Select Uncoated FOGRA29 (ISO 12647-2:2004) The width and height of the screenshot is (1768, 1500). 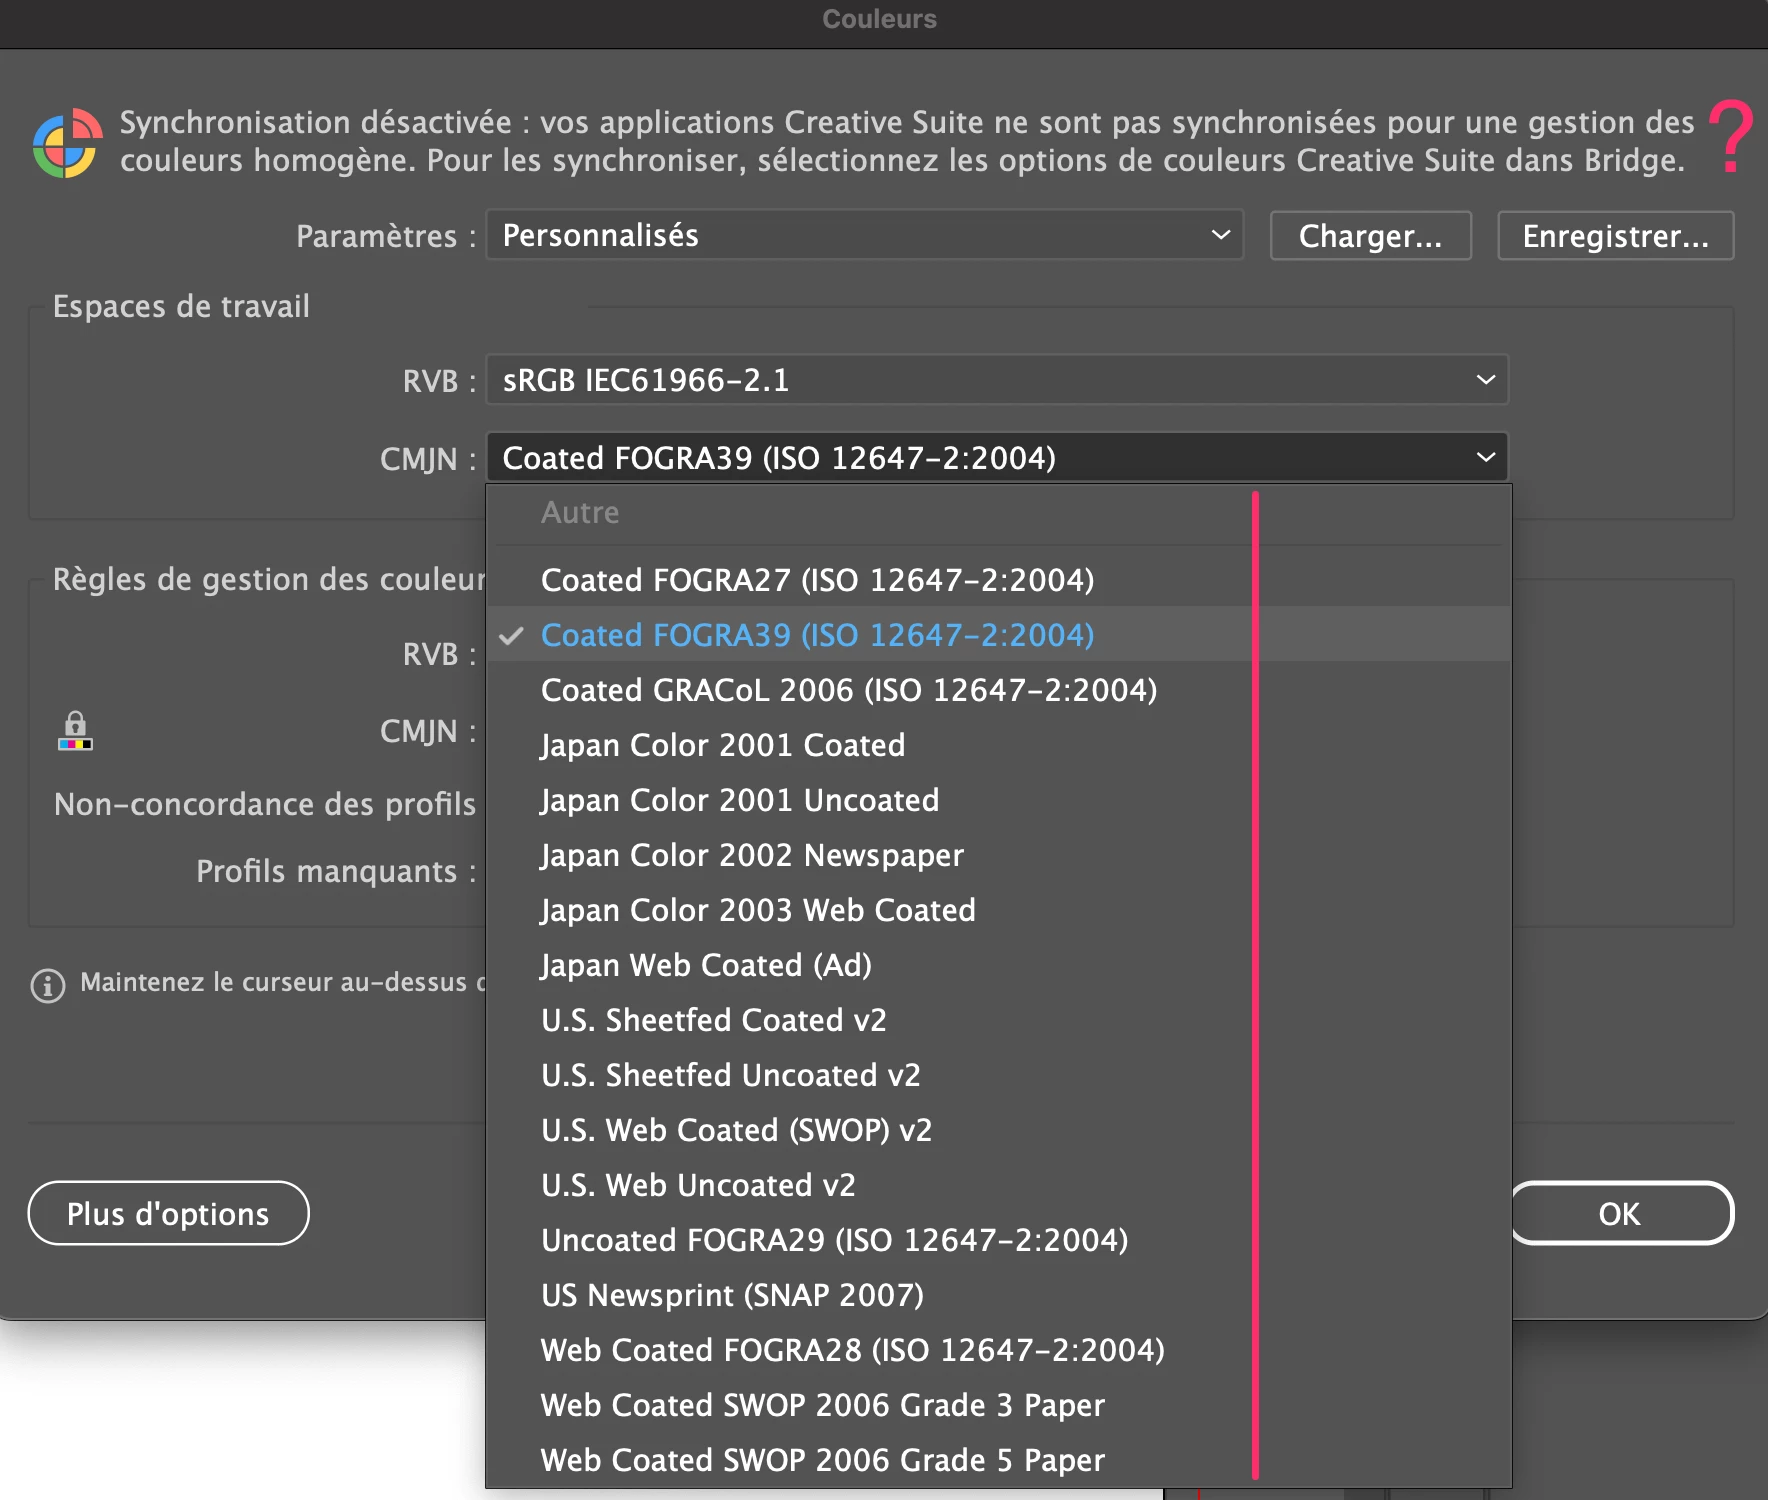pos(998,1240)
